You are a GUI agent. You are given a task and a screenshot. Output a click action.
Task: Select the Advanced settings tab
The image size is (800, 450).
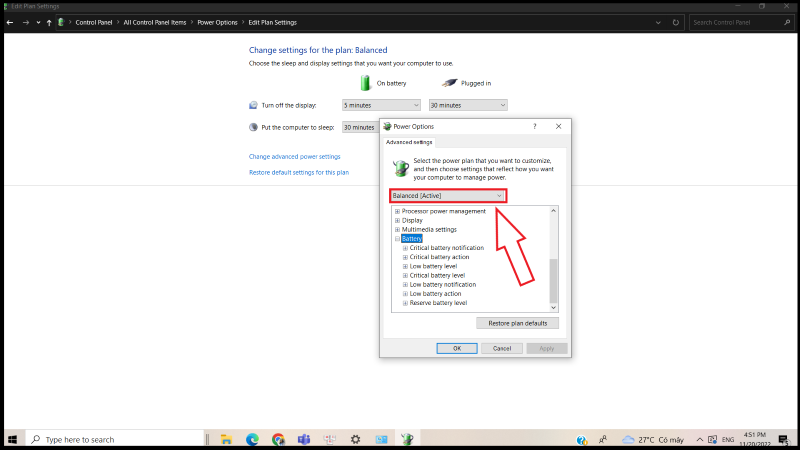tap(409, 142)
